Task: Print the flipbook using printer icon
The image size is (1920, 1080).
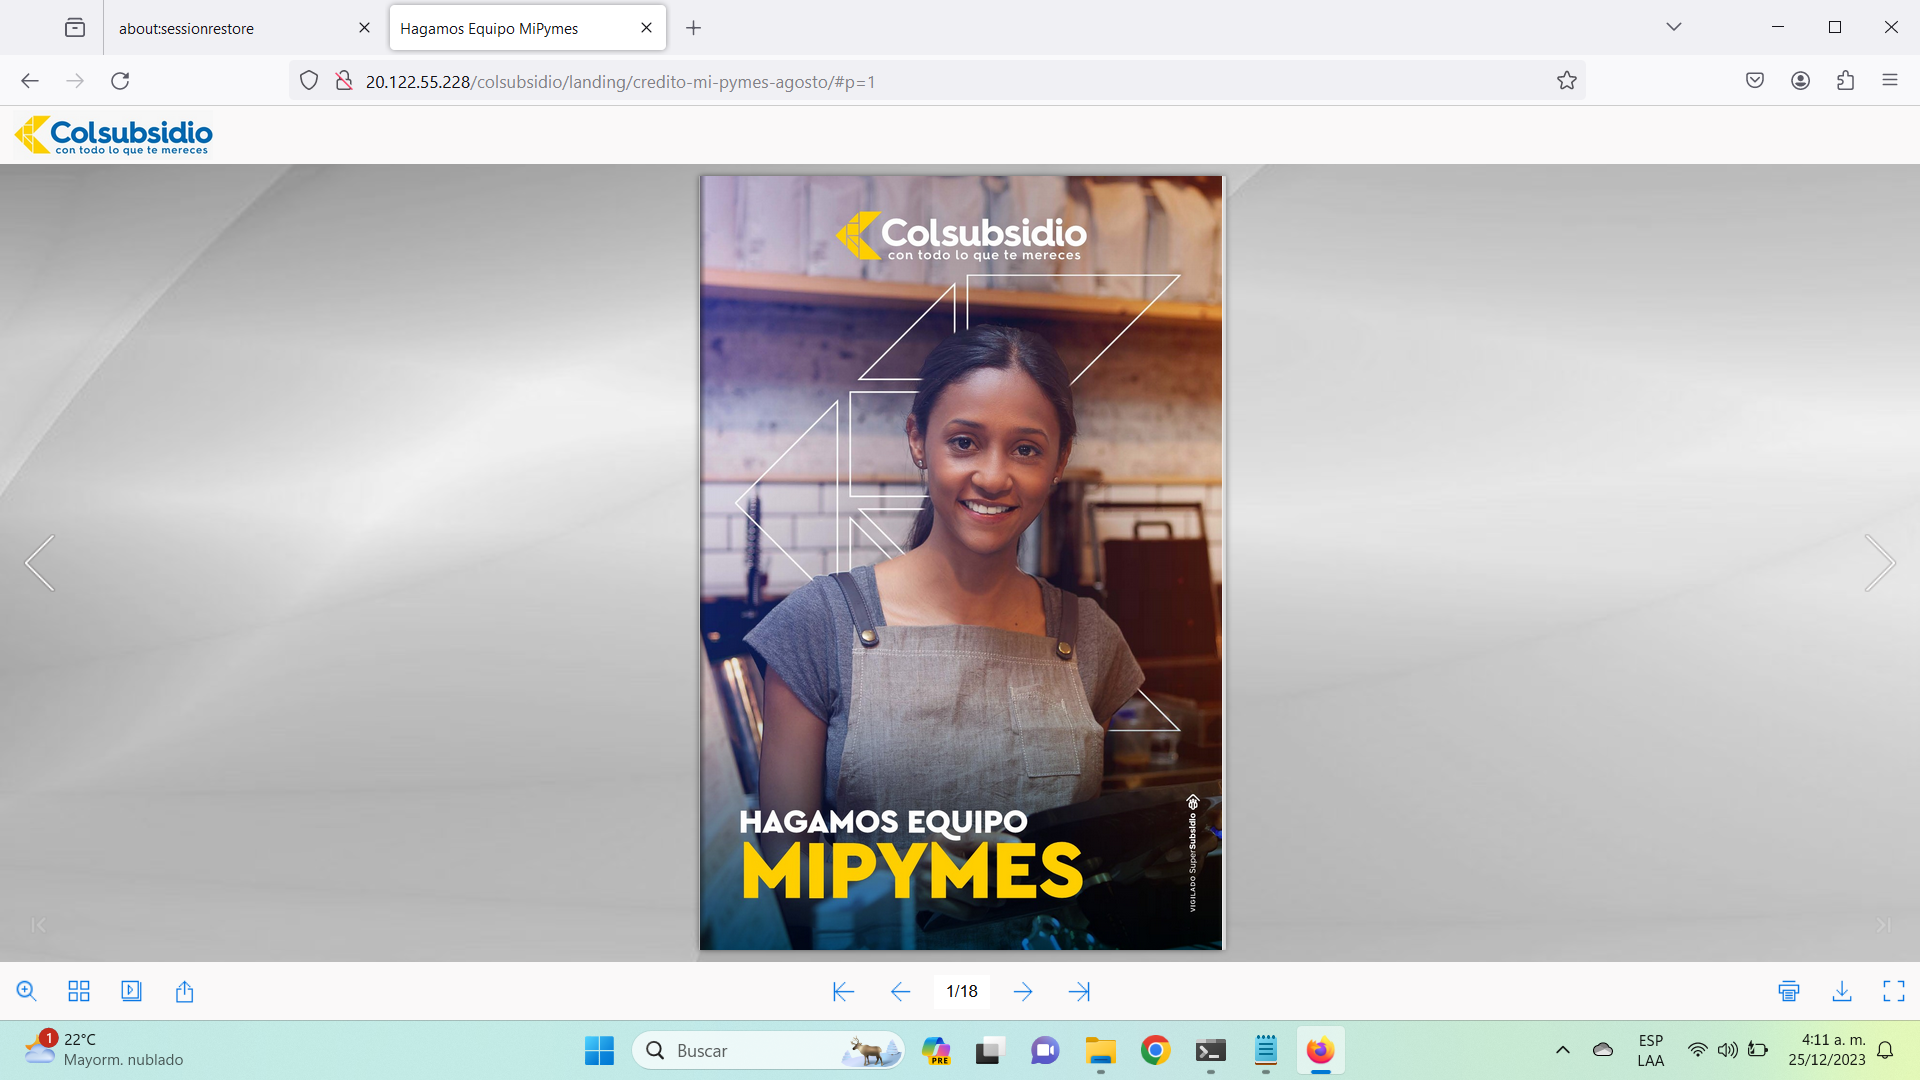Action: tap(1789, 991)
